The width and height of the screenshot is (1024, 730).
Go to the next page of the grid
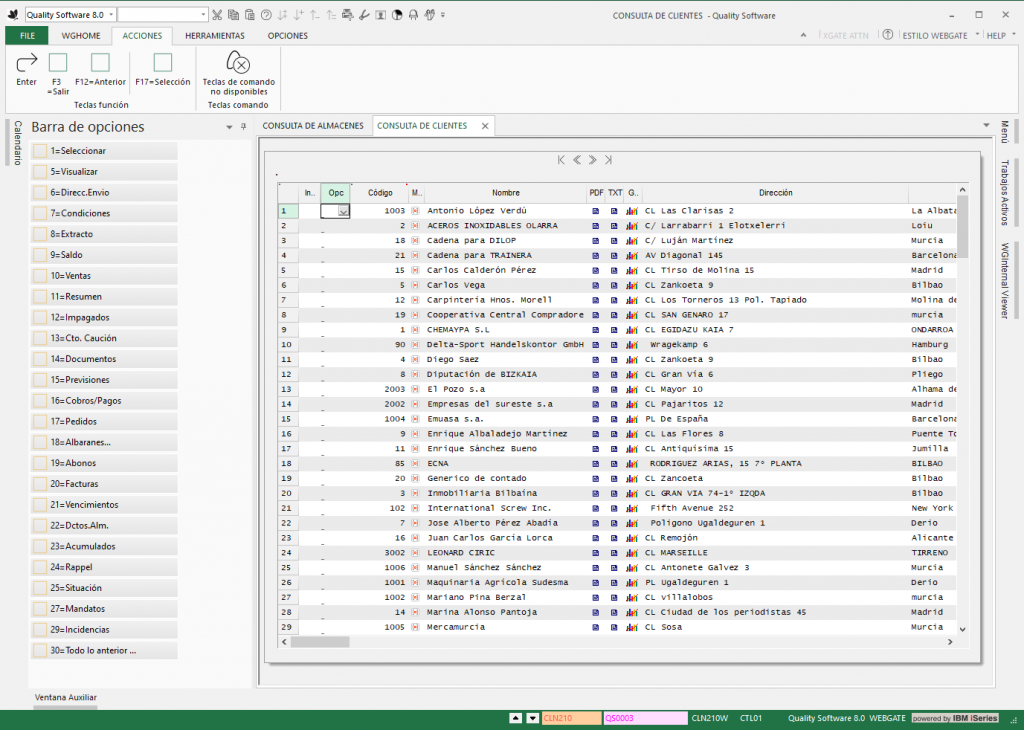pyautogui.click(x=592, y=160)
